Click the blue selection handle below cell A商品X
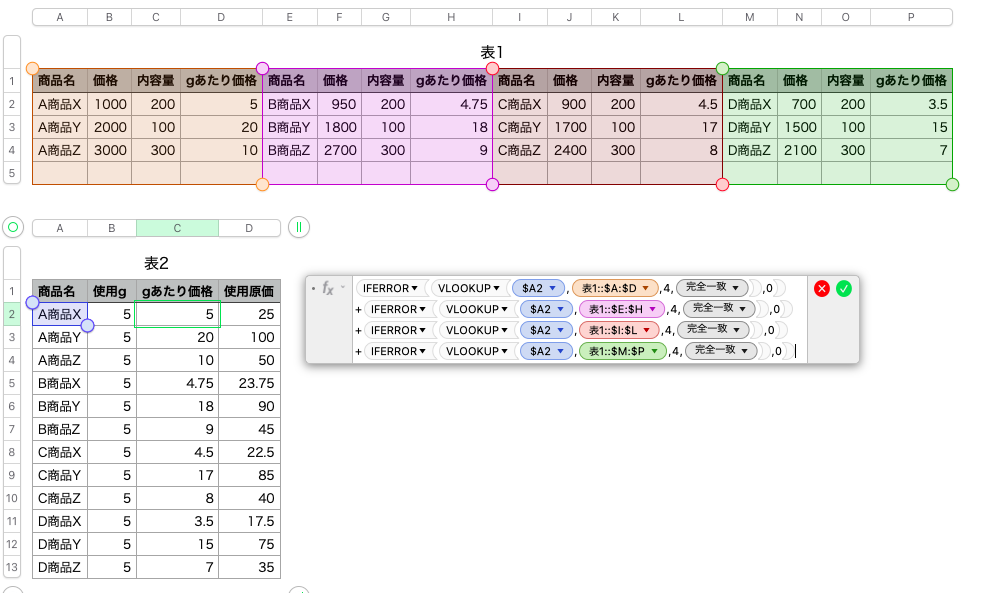The image size is (989, 593). coord(87,325)
